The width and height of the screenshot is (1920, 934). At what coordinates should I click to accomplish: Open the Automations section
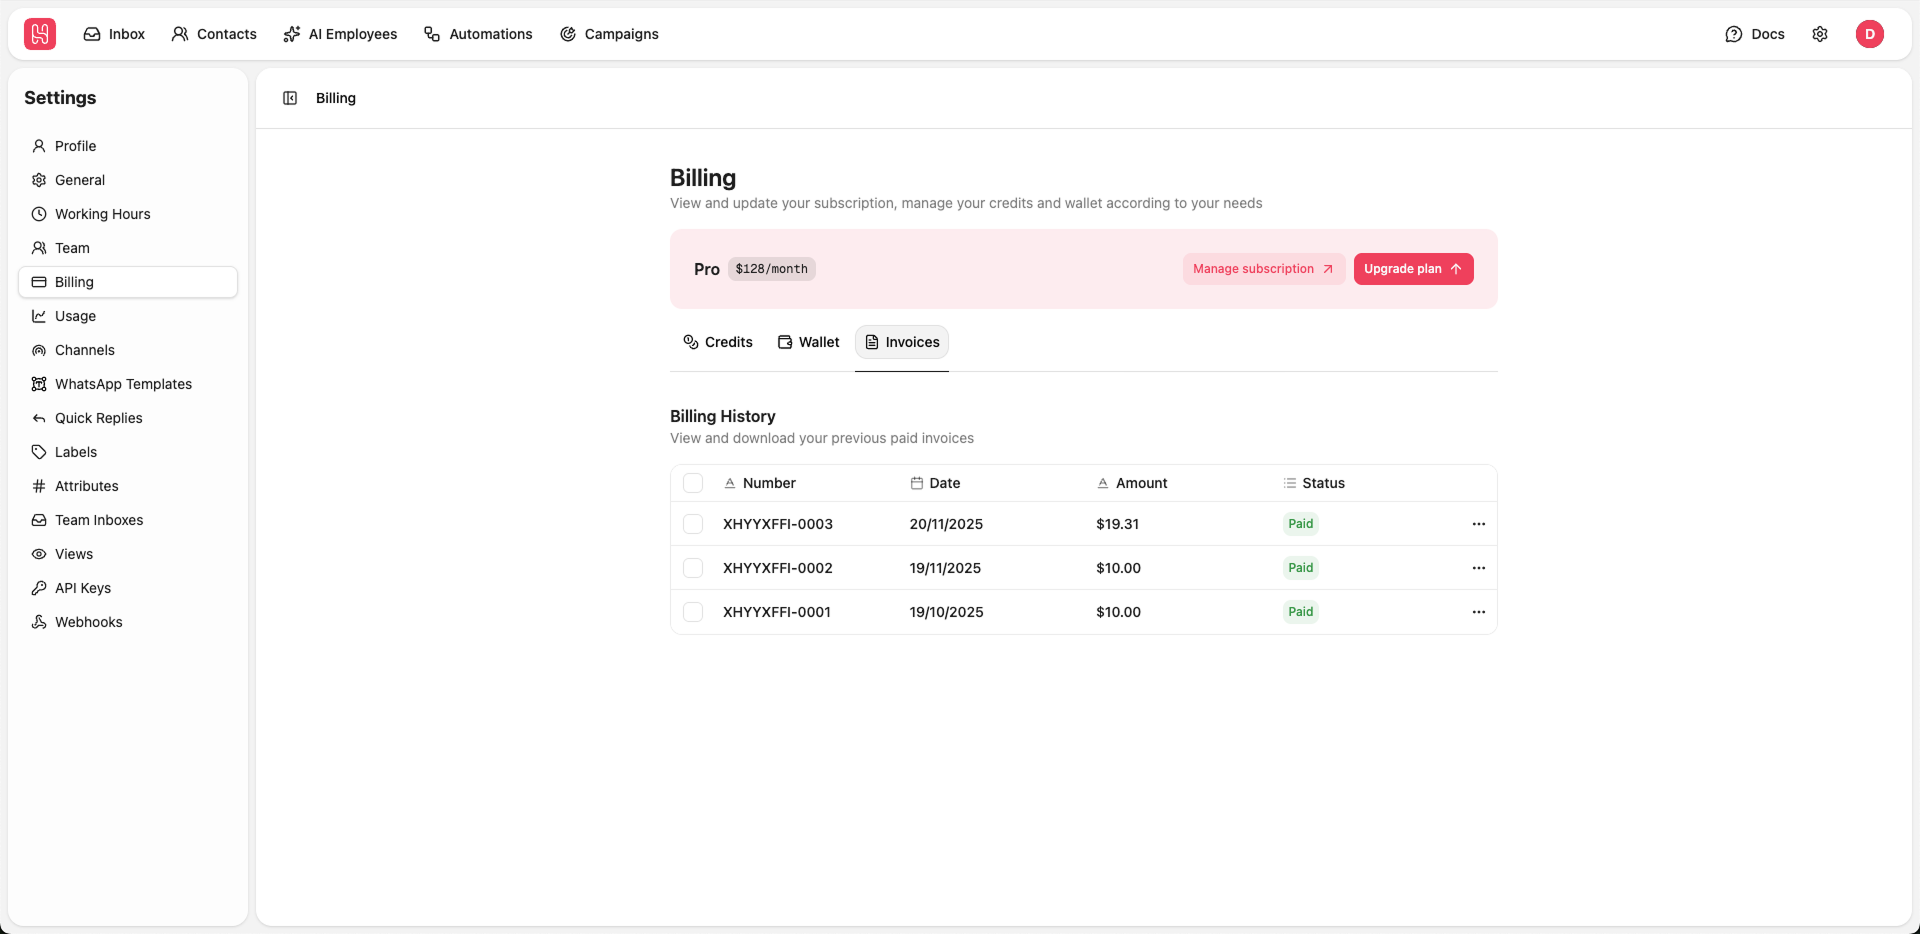478,34
